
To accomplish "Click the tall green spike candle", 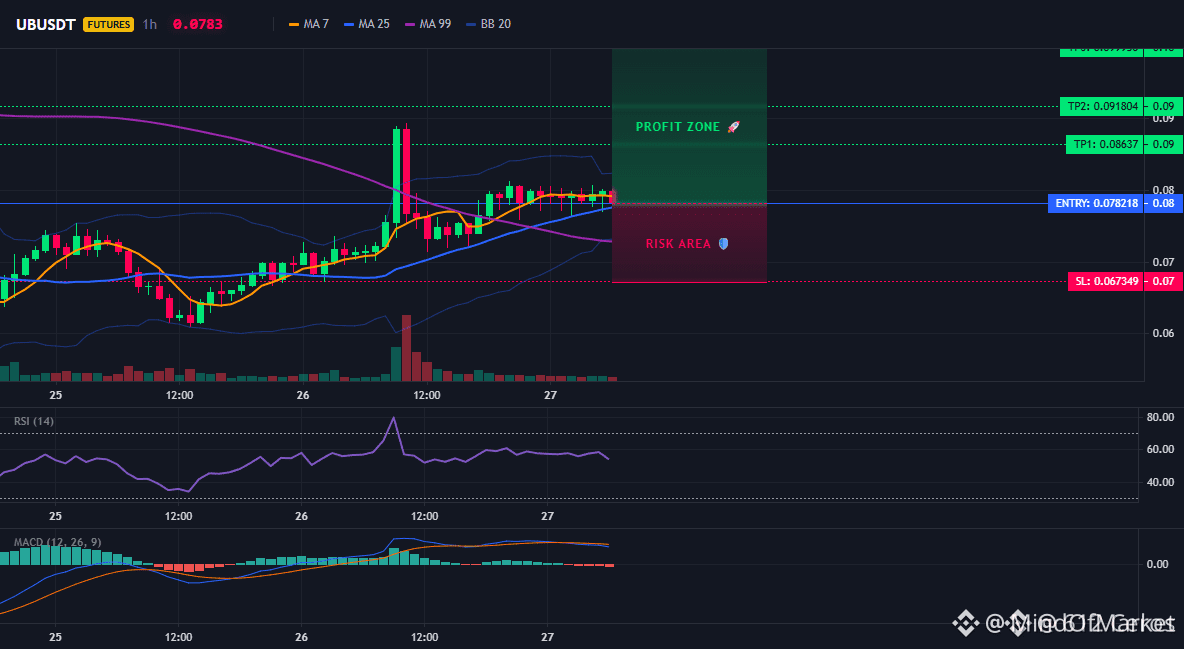I will click(396, 175).
